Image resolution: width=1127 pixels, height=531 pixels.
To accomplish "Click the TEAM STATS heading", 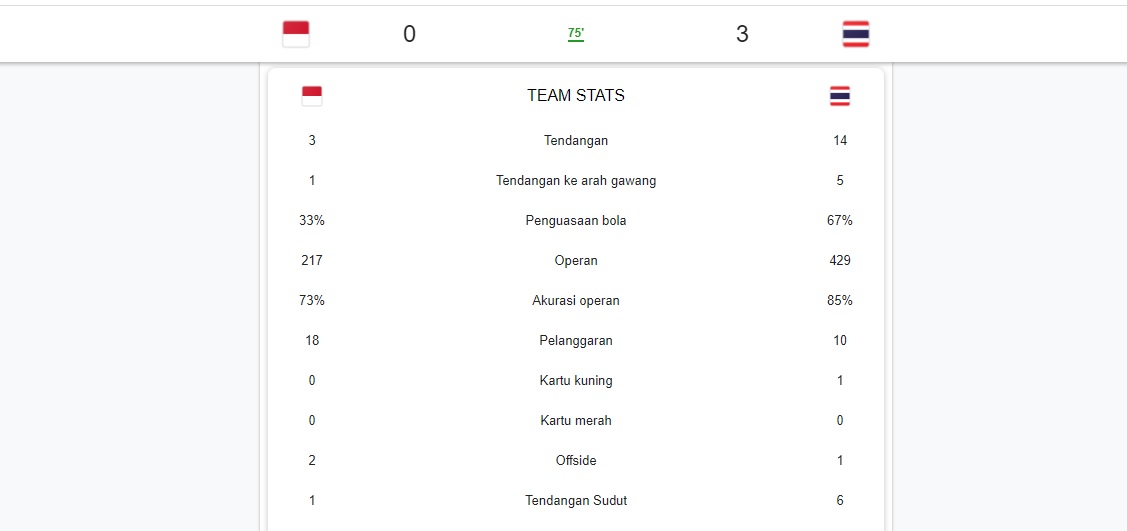I will pyautogui.click(x=576, y=96).
